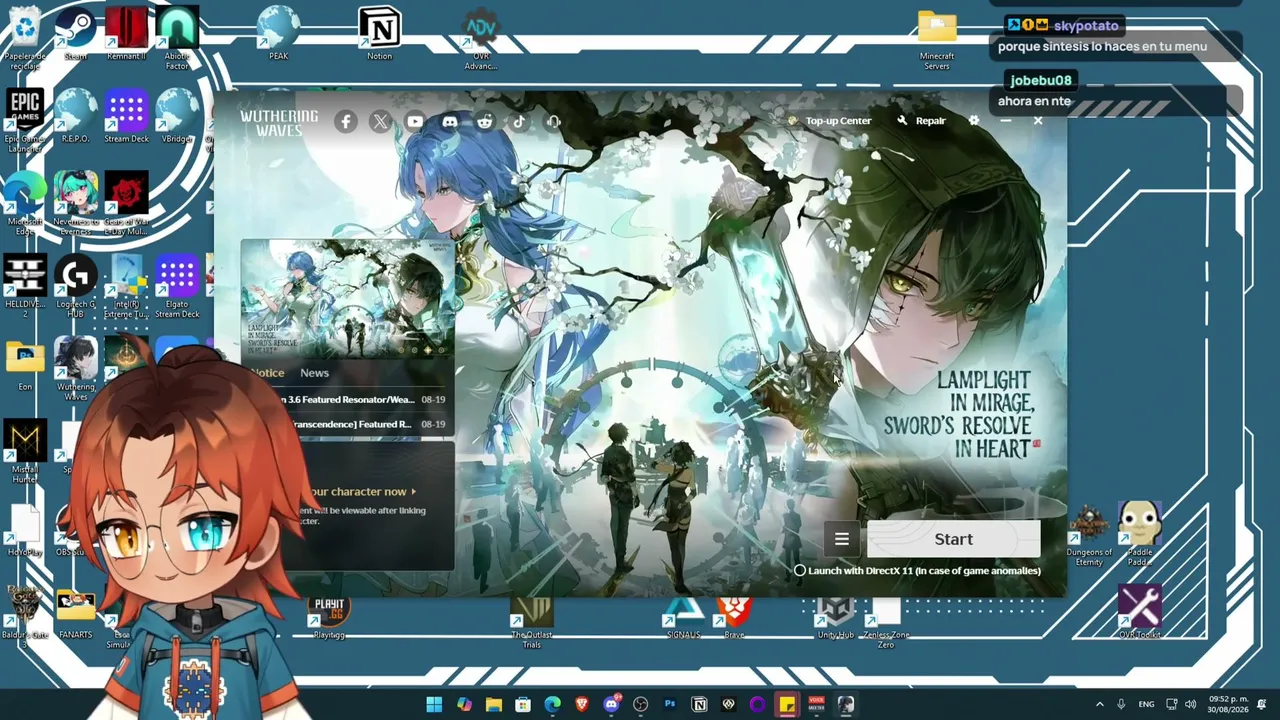This screenshot has height=720, width=1280.
Task: Open the taskbar clock and date
Action: coord(1228,705)
